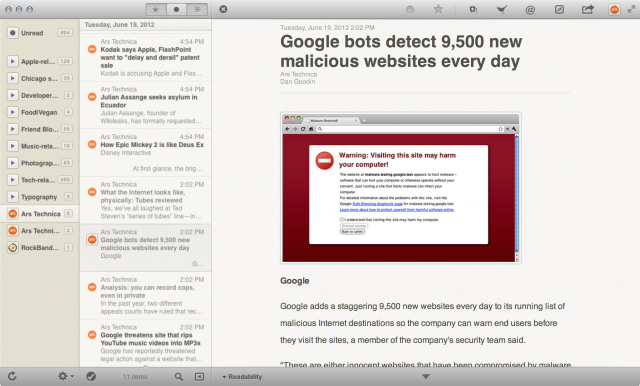This screenshot has width=640, height=386.
Task: Open Google bots detect 9,500 list item
Action: (x=146, y=248)
